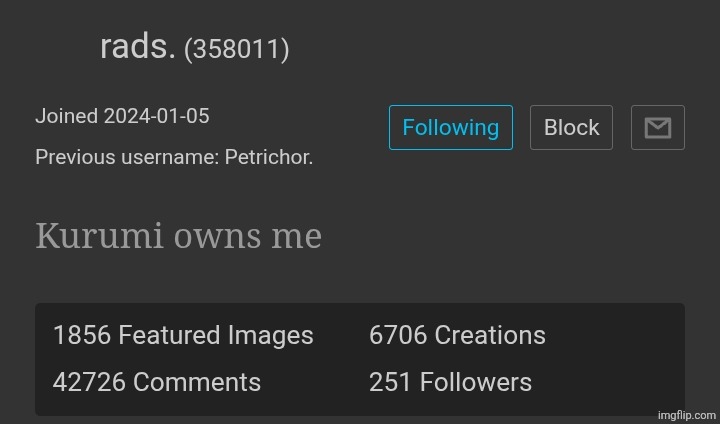Click the "Kurumi owns me" tagline
Viewport: 720px width, 424px height.
coord(178,236)
